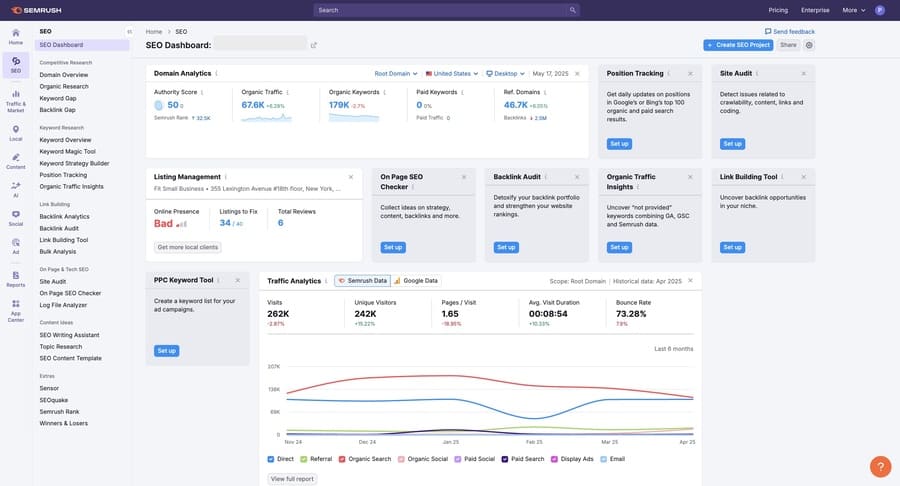The height and width of the screenshot is (486, 900).
Task: Close the Listing Management widget
Action: [x=351, y=177]
